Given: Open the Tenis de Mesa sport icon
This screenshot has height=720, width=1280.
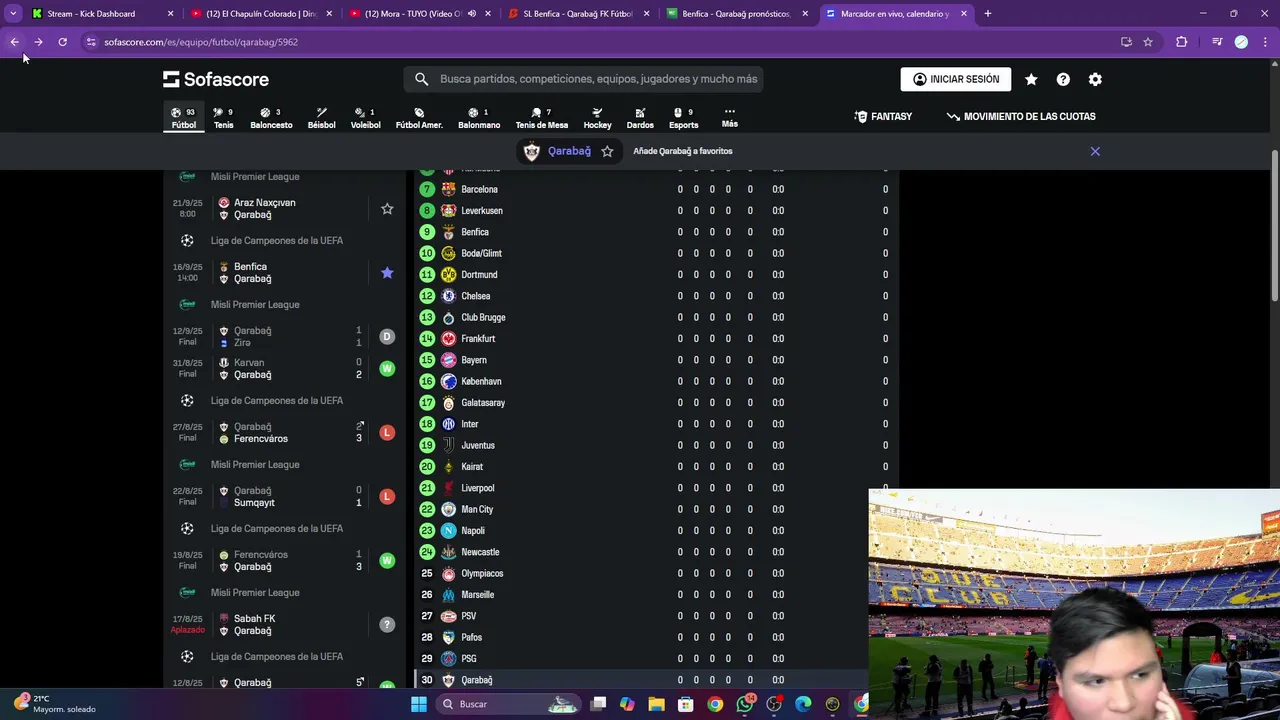Looking at the screenshot, I should point(541,118).
